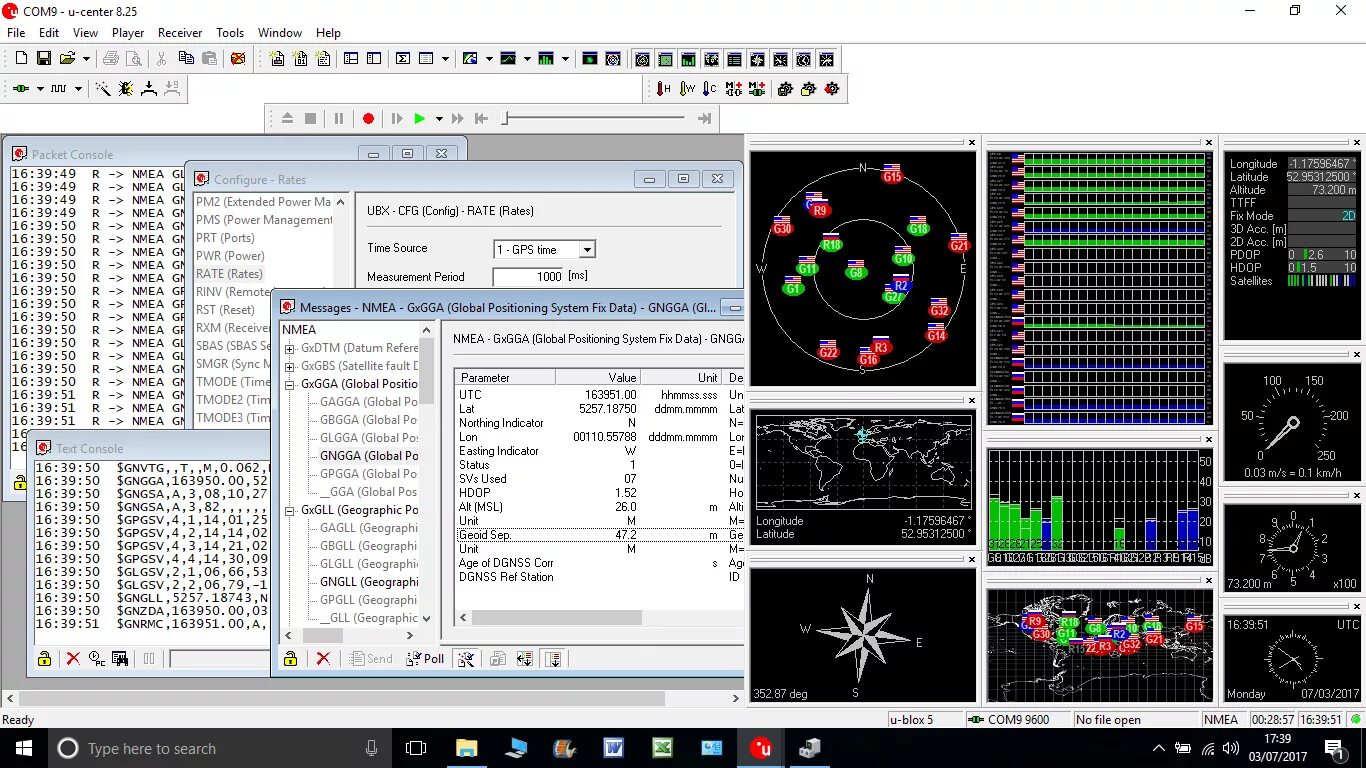Click the Poll button in Messages window
This screenshot has height=768, width=1366.
coord(426,659)
